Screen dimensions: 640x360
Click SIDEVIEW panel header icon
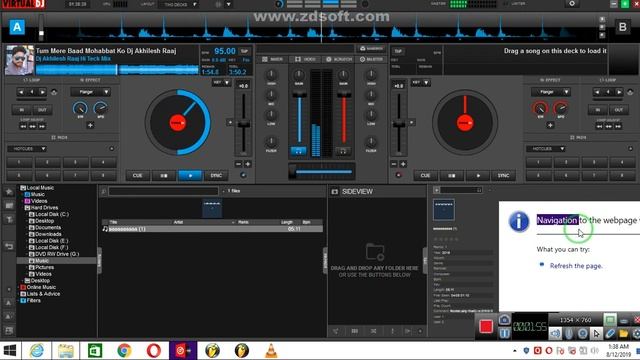click(335, 191)
